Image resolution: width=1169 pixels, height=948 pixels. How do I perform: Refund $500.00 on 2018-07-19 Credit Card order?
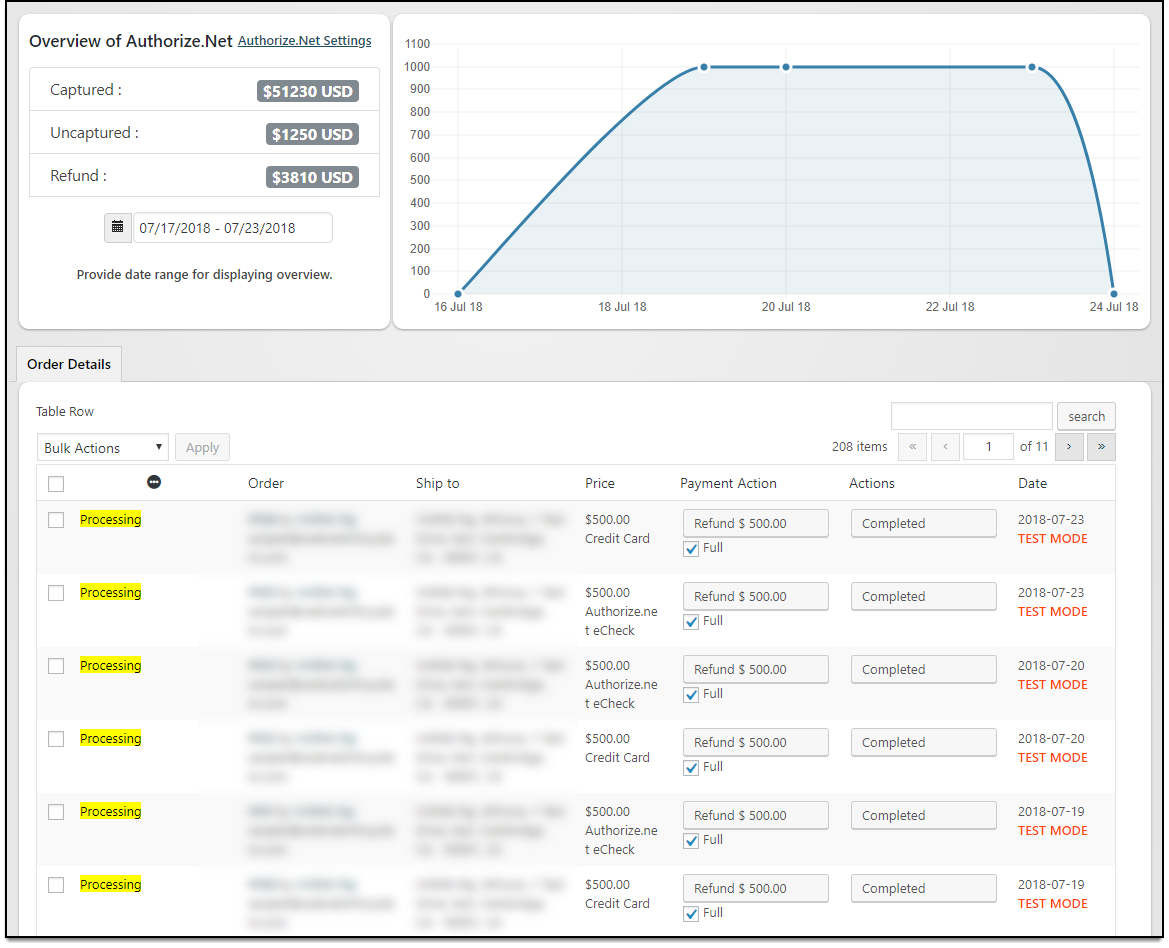[x=755, y=888]
